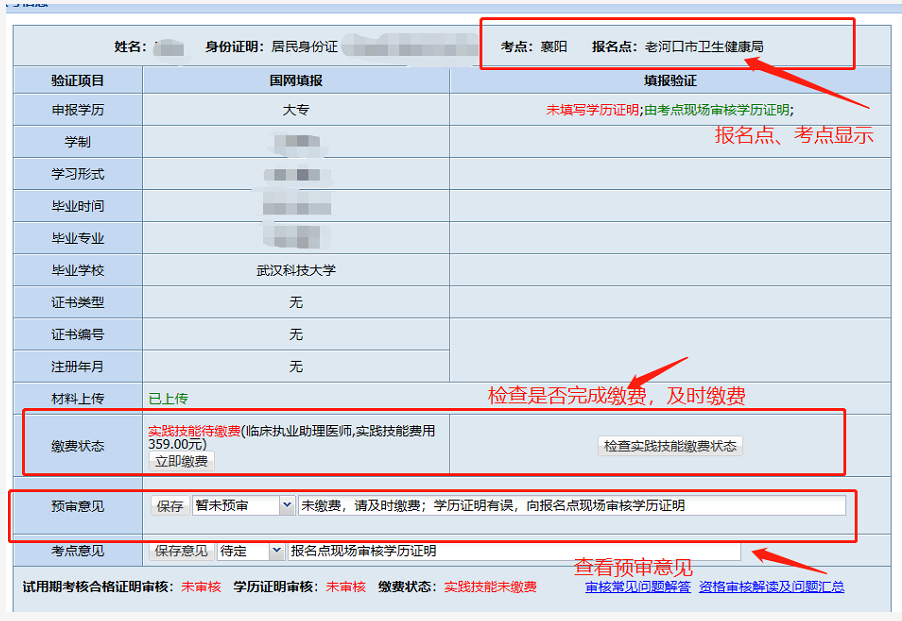Select the 验证项目 header cell
The width and height of the screenshot is (902, 621).
coord(78,80)
